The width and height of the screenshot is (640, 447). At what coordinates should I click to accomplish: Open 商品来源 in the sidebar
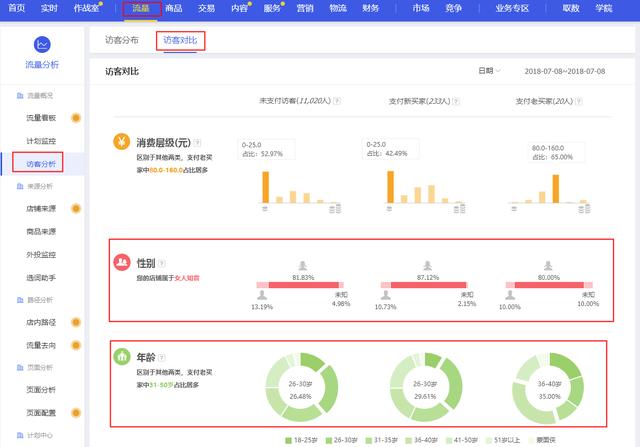pyautogui.click(x=41, y=231)
